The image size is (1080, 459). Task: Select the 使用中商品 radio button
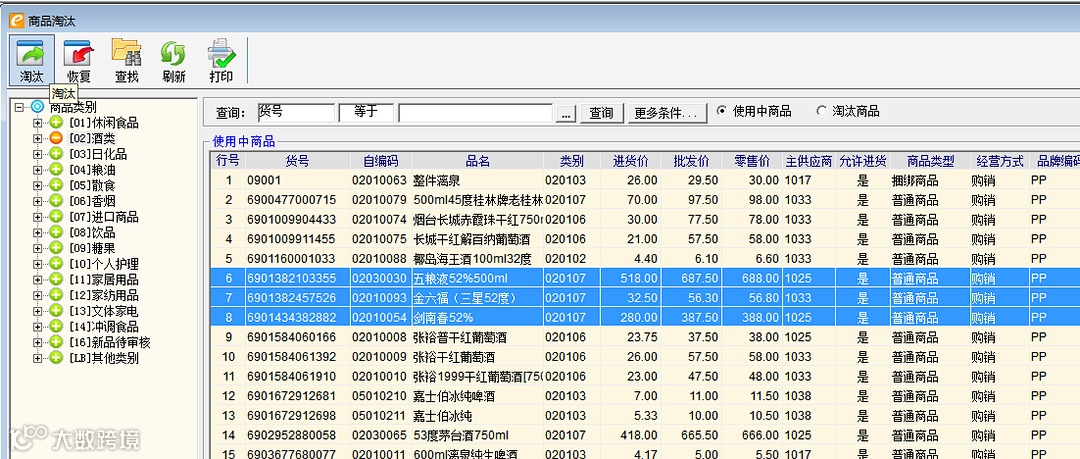[721, 111]
